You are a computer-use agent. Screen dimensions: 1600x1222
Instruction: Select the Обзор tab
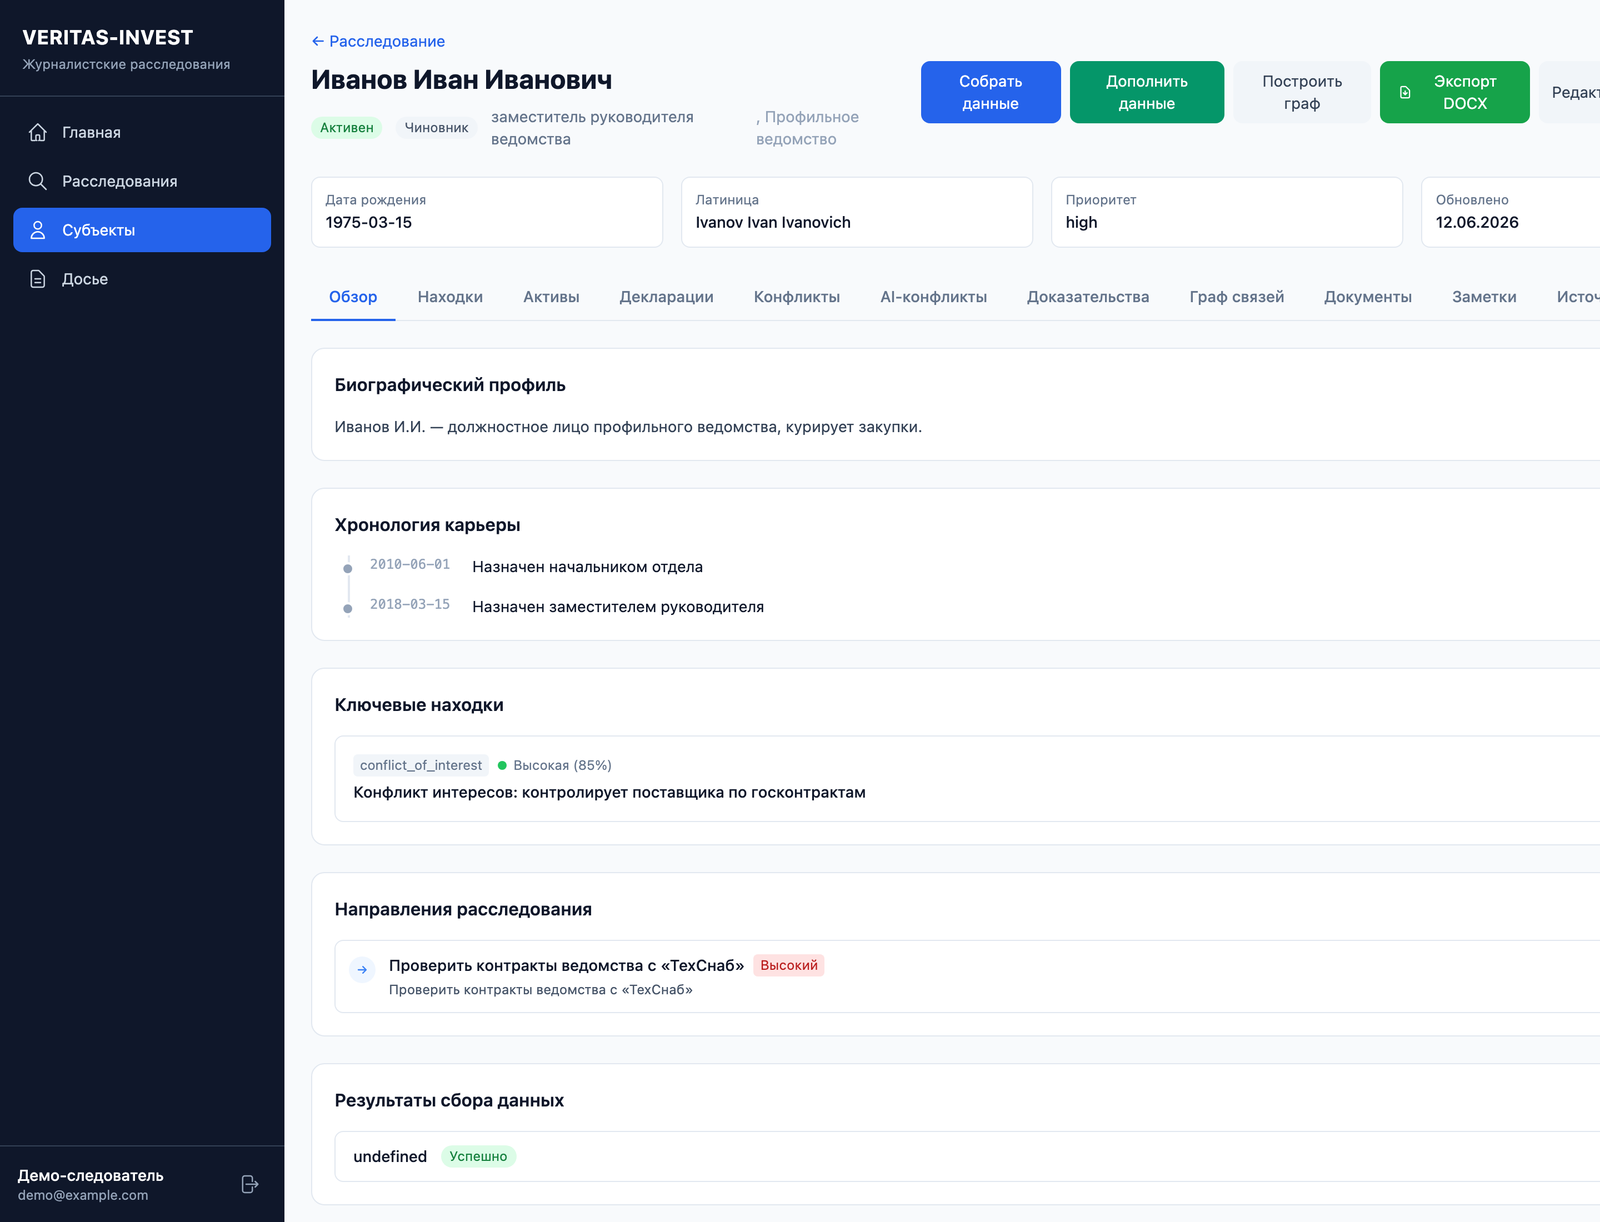pyautogui.click(x=353, y=297)
